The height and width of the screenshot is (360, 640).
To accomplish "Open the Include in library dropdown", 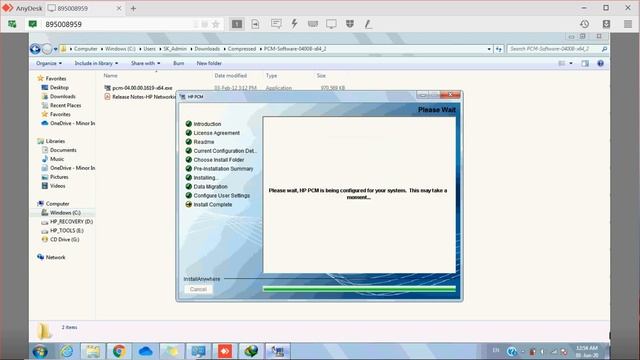I will coord(96,63).
